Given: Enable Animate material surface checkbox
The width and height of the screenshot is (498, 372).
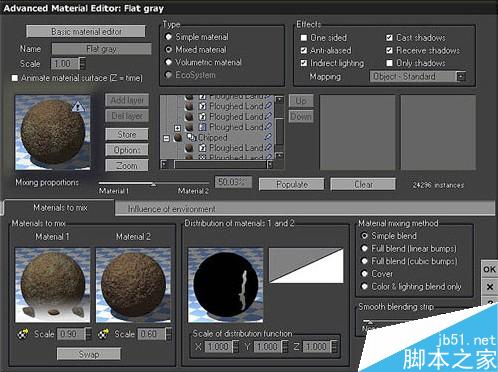Looking at the screenshot, I should (x=15, y=78).
